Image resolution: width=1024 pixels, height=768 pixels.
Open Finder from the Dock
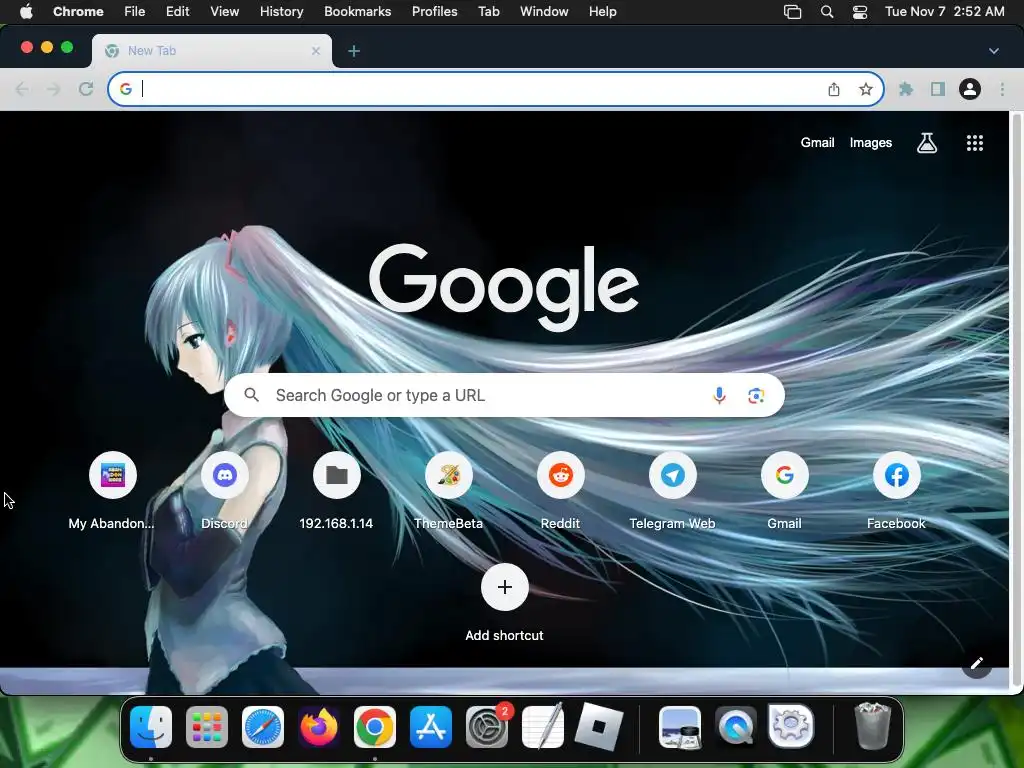151,727
